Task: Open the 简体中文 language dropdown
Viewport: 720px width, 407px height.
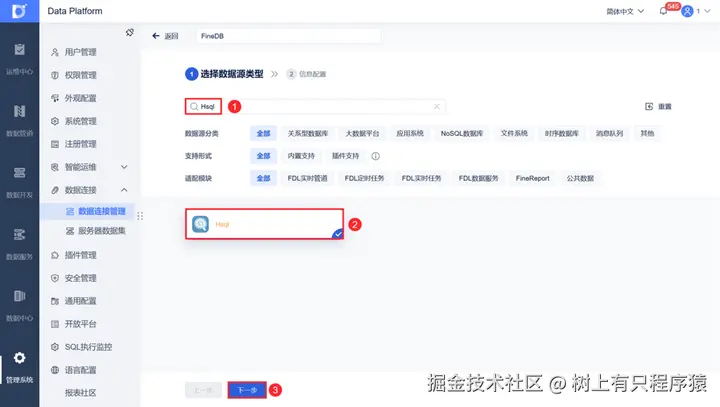Action: coord(625,11)
